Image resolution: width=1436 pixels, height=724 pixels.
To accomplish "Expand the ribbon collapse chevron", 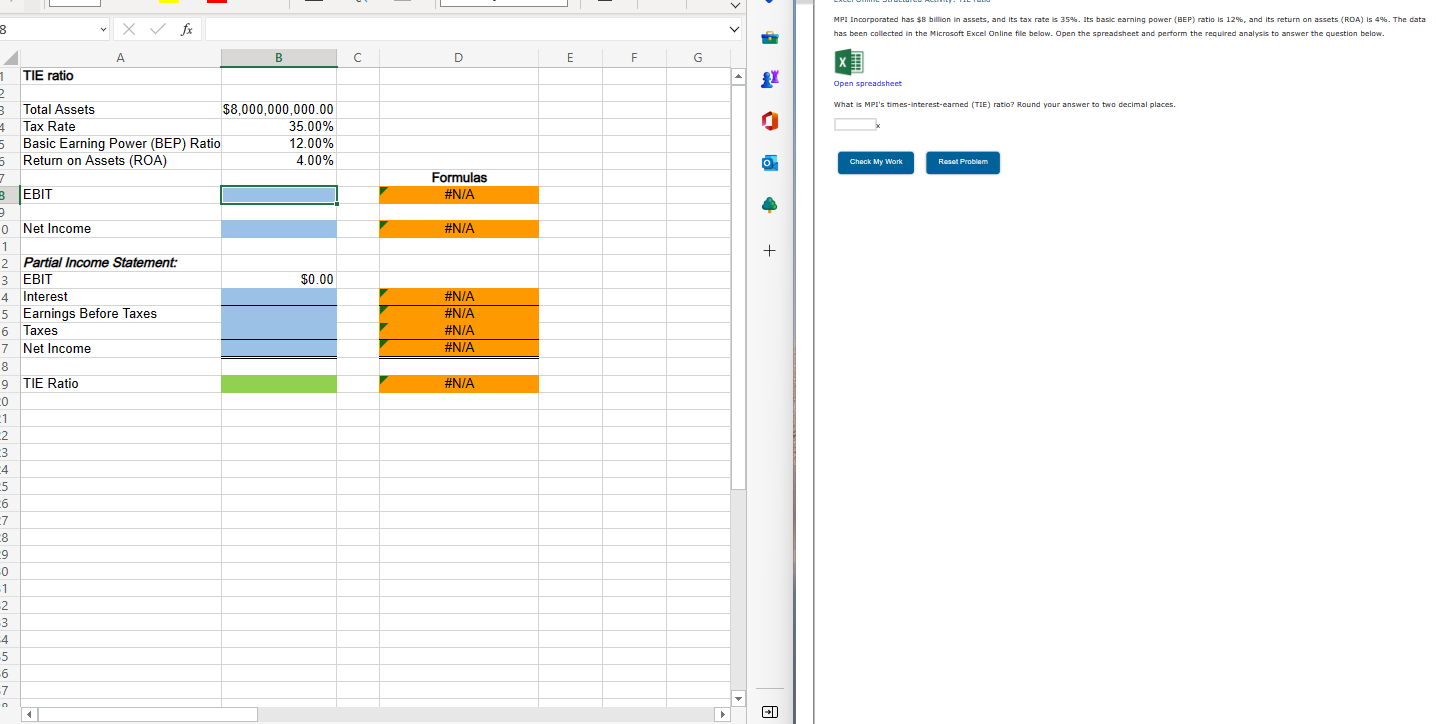I will [x=737, y=6].
